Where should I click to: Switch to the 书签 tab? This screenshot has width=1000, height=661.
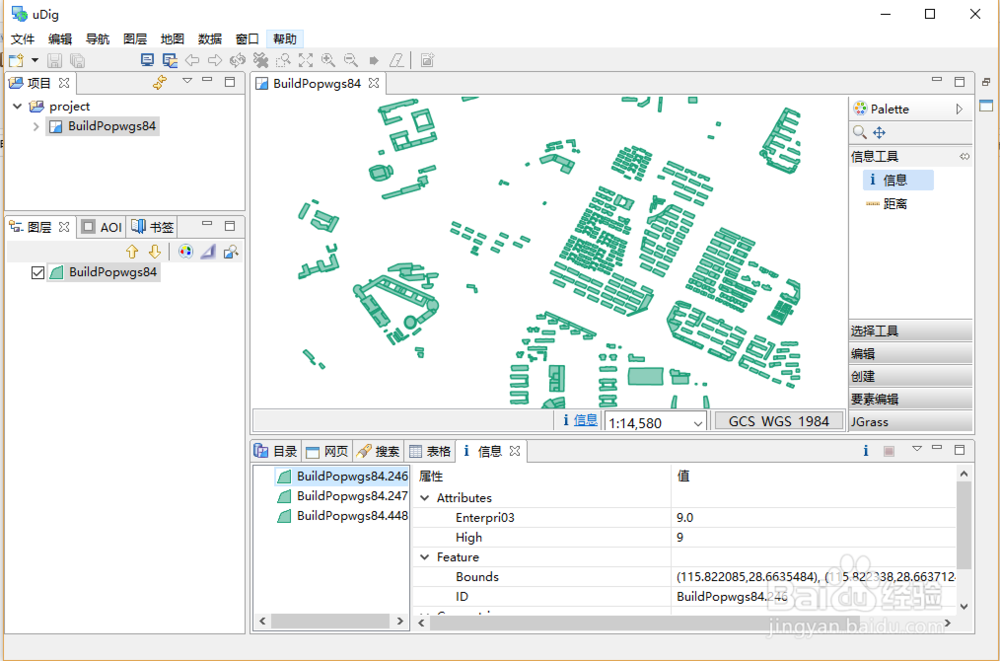coord(152,227)
